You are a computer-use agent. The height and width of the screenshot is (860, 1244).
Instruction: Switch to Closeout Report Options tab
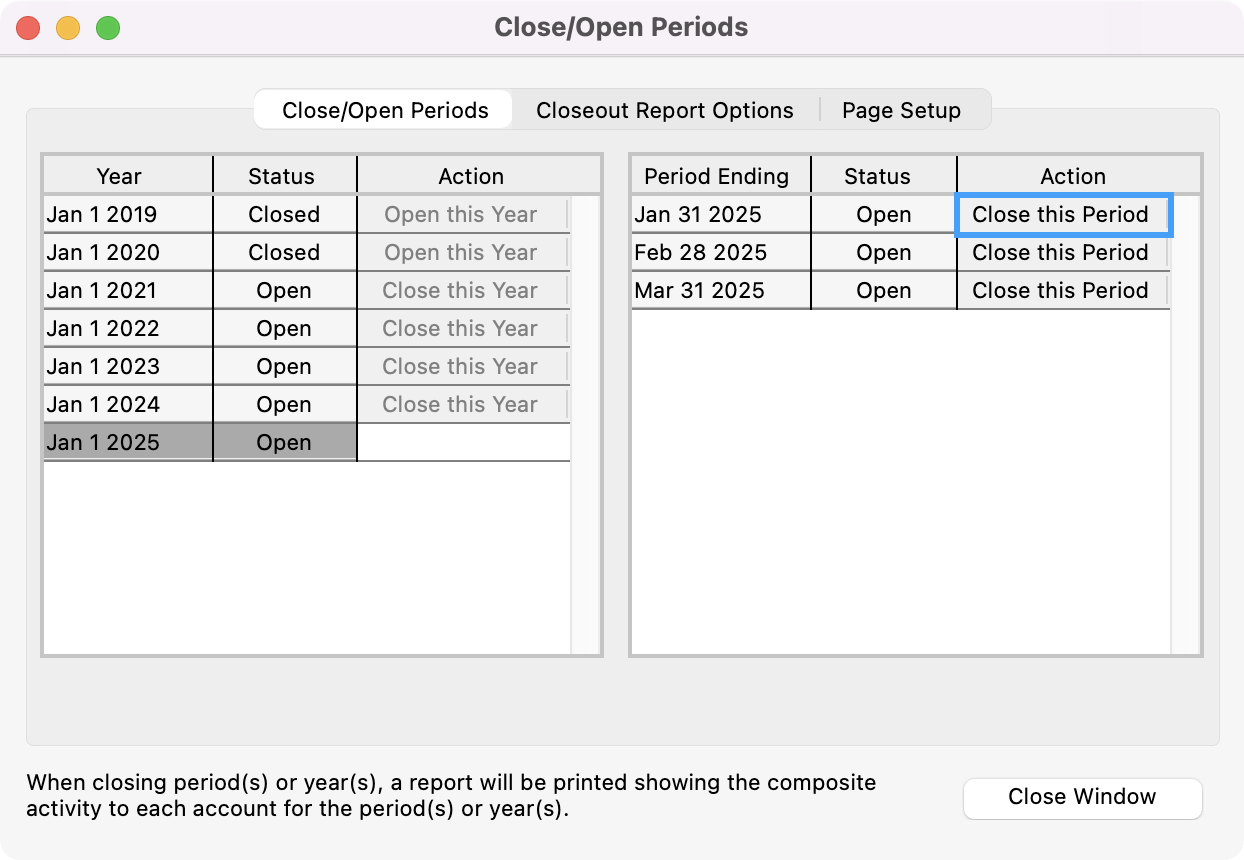click(x=664, y=110)
